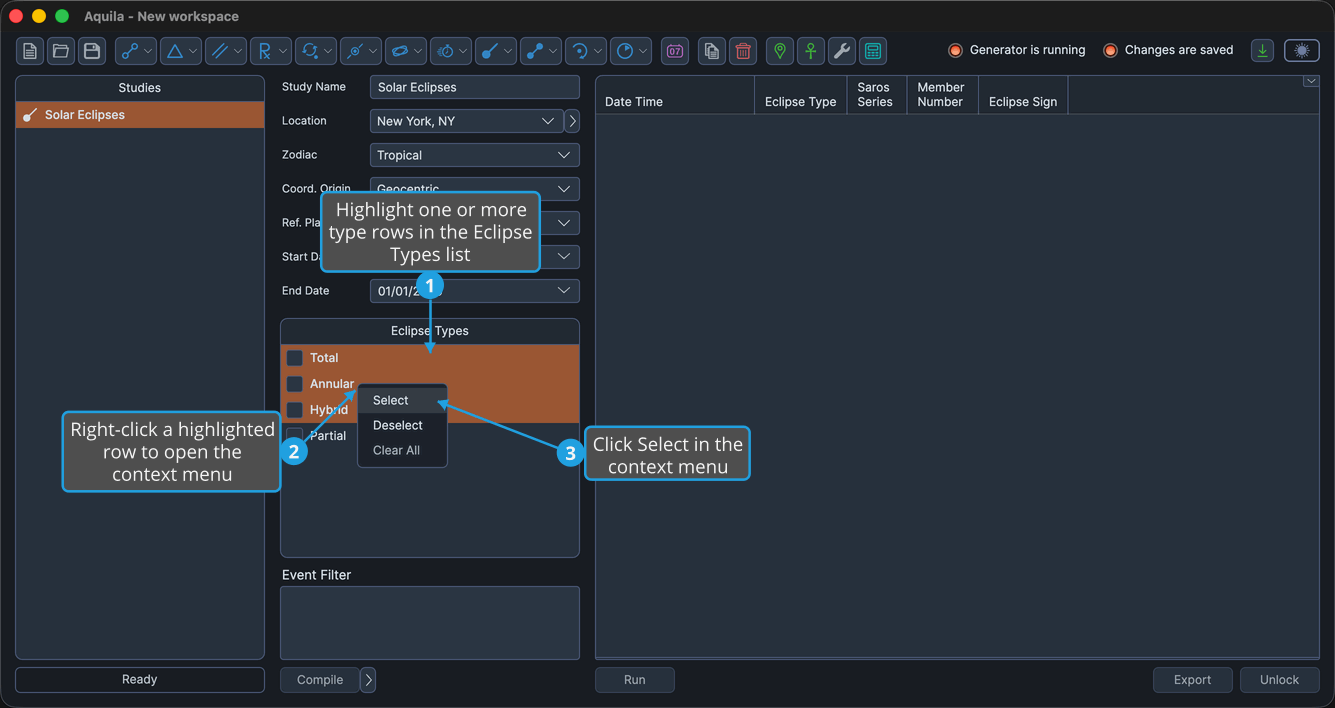Viewport: 1335px width, 708px height.
Task: Save workspace with floppy disk icon
Action: pyautogui.click(x=92, y=51)
